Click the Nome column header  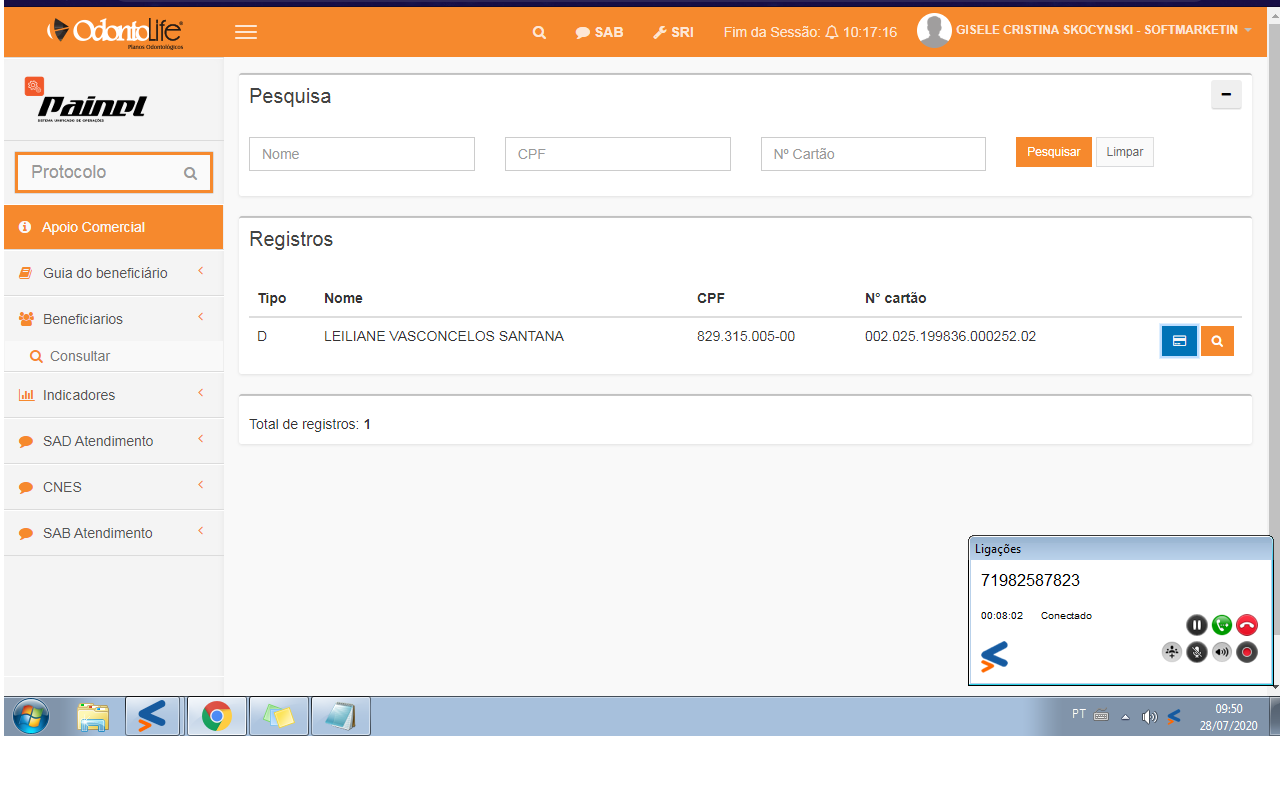point(343,298)
